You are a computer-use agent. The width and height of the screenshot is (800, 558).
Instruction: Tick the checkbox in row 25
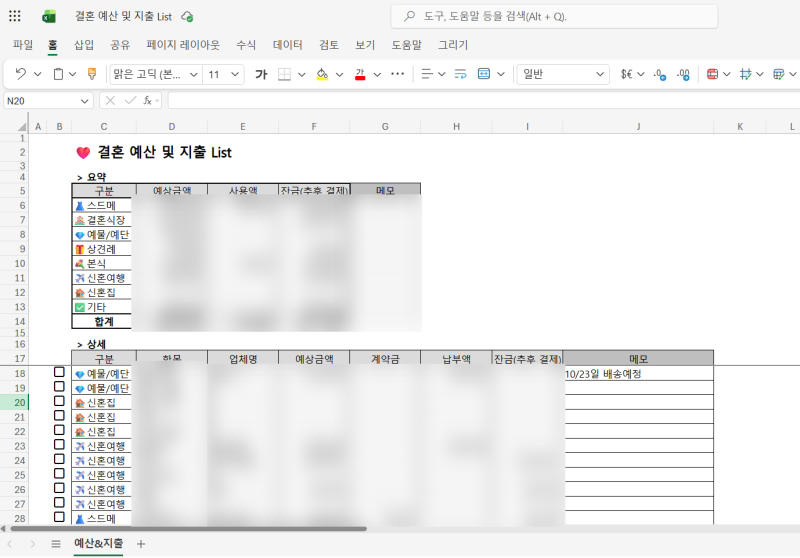coord(59,473)
